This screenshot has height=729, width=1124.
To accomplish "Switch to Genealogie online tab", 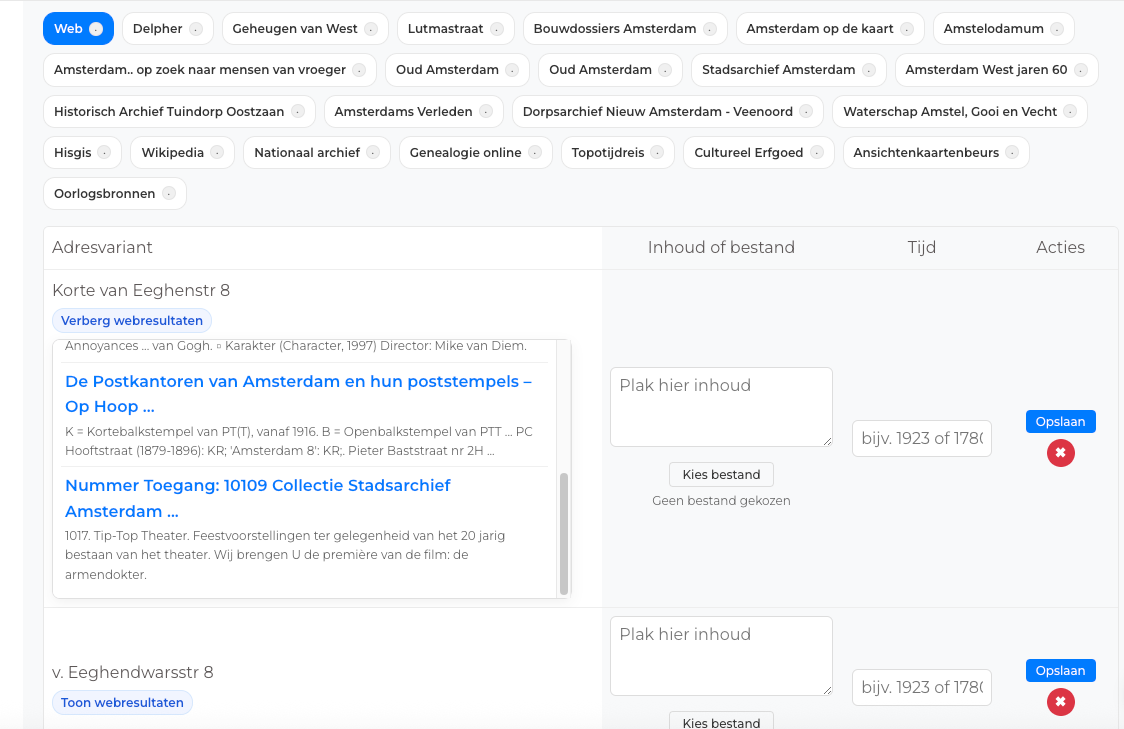I will [464, 153].
